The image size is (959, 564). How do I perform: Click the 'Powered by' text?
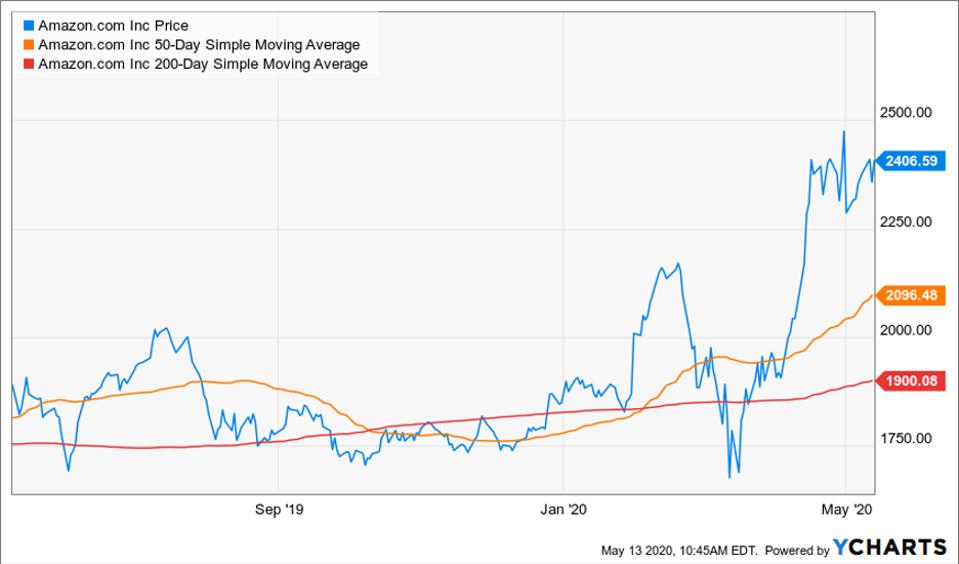click(x=797, y=551)
